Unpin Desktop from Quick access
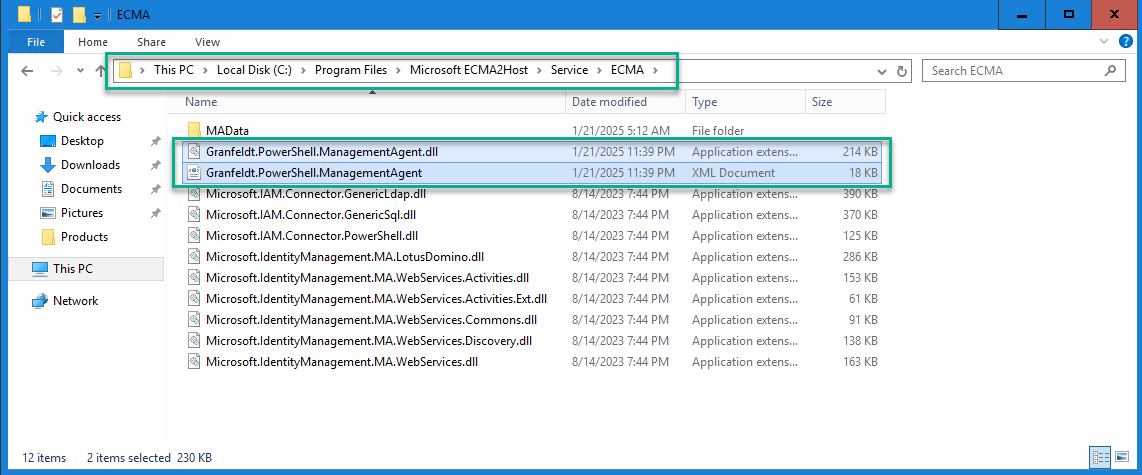This screenshot has height=475, width=1142. [x=155, y=141]
